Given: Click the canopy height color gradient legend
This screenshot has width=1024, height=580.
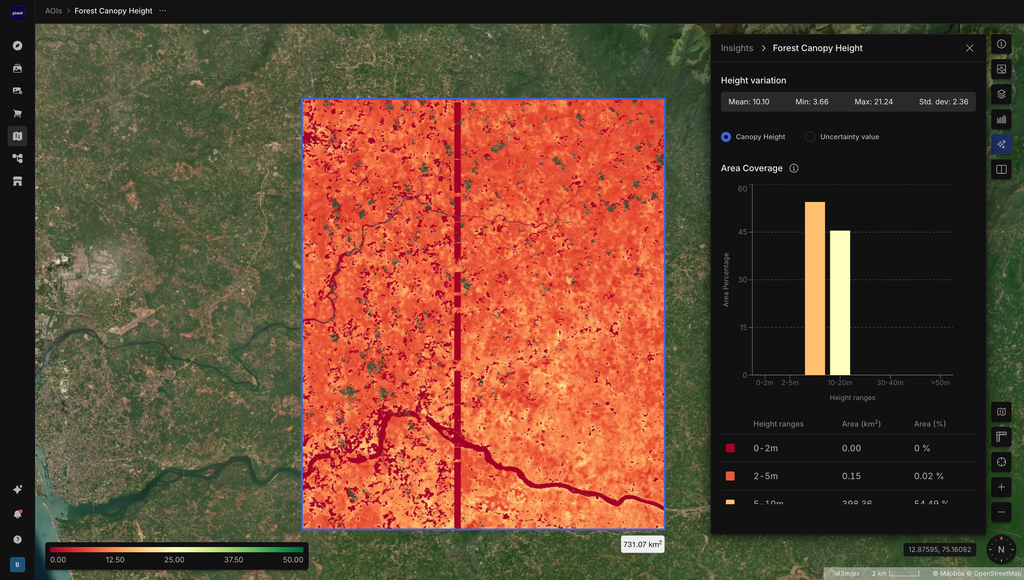Looking at the screenshot, I should pyautogui.click(x=176, y=549).
